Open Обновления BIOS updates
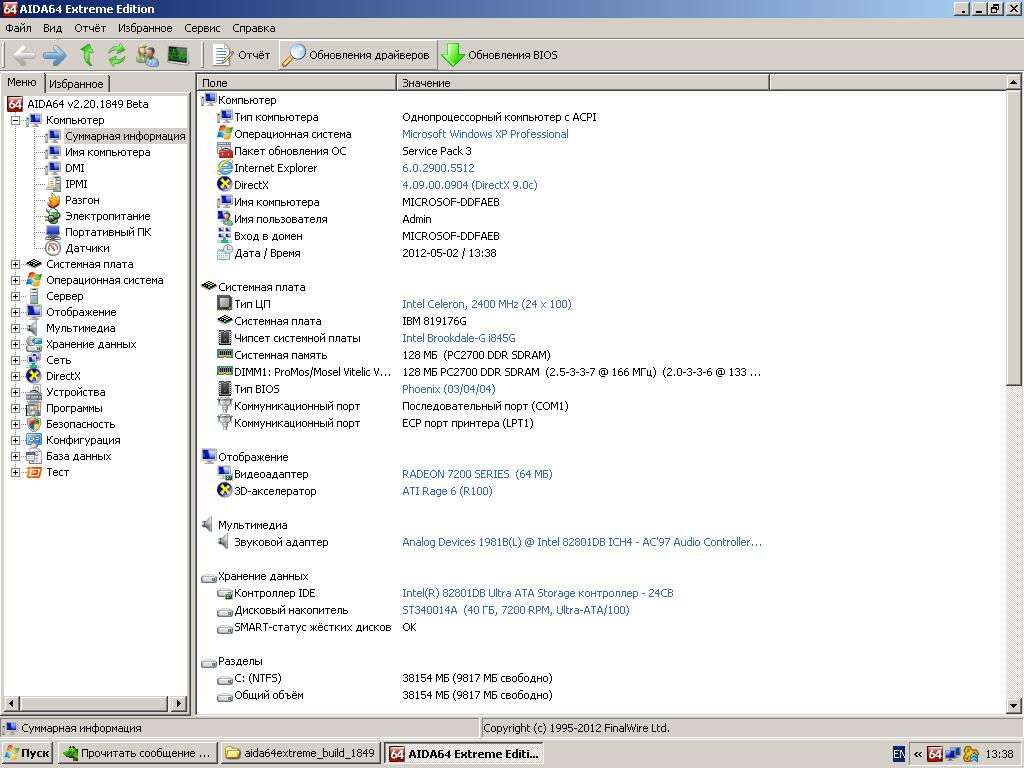Image resolution: width=1024 pixels, height=768 pixels. click(x=500, y=56)
